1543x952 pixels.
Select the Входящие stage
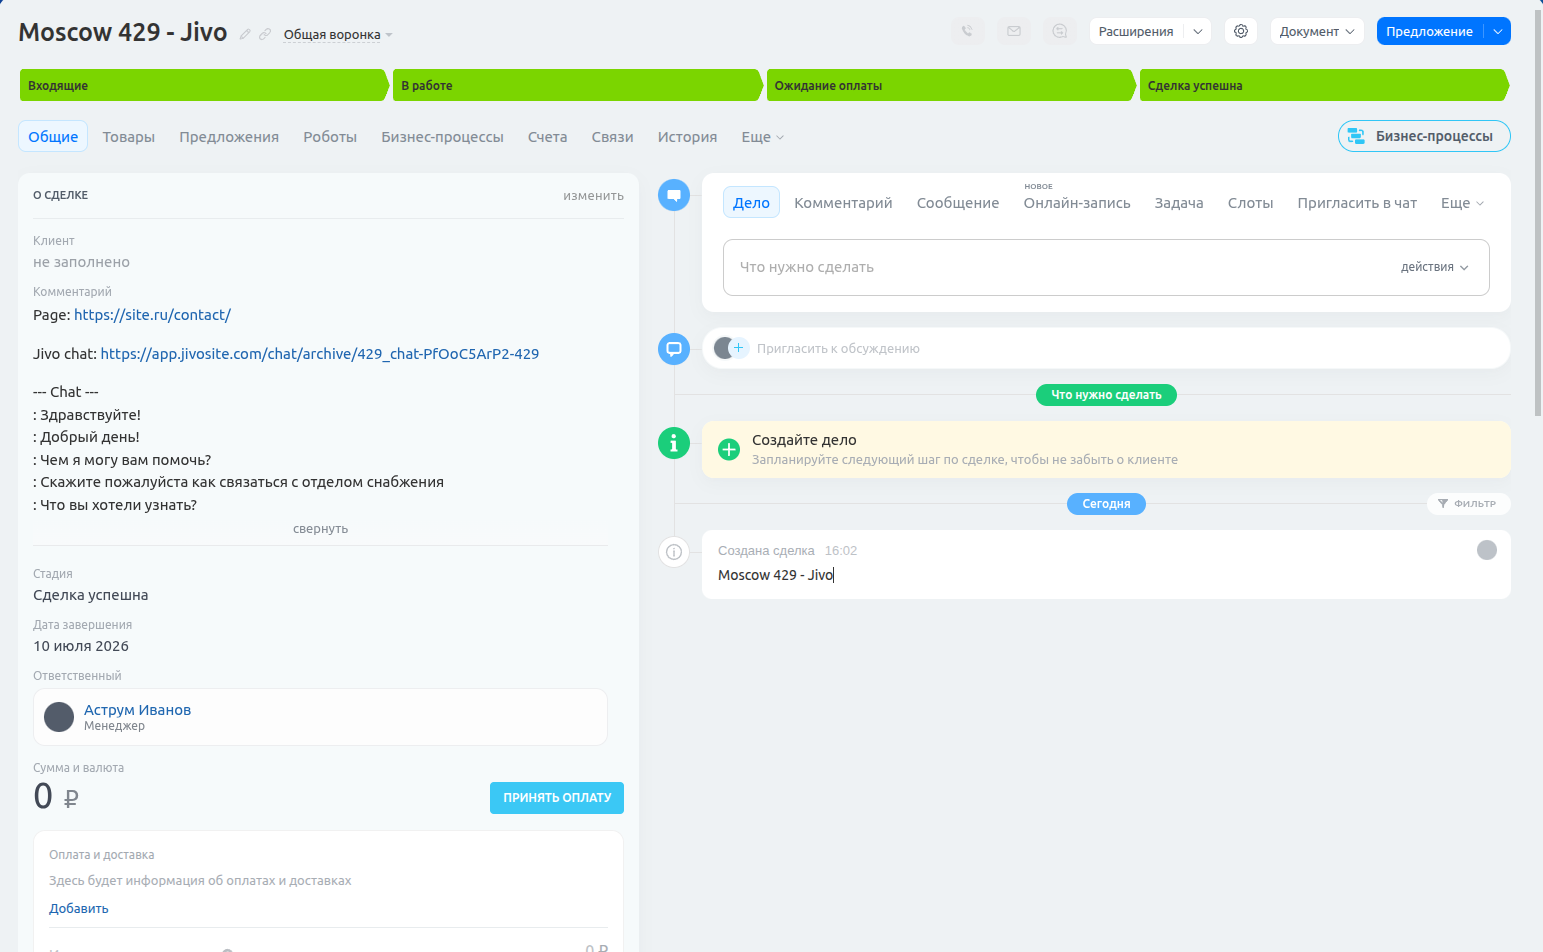click(x=204, y=85)
